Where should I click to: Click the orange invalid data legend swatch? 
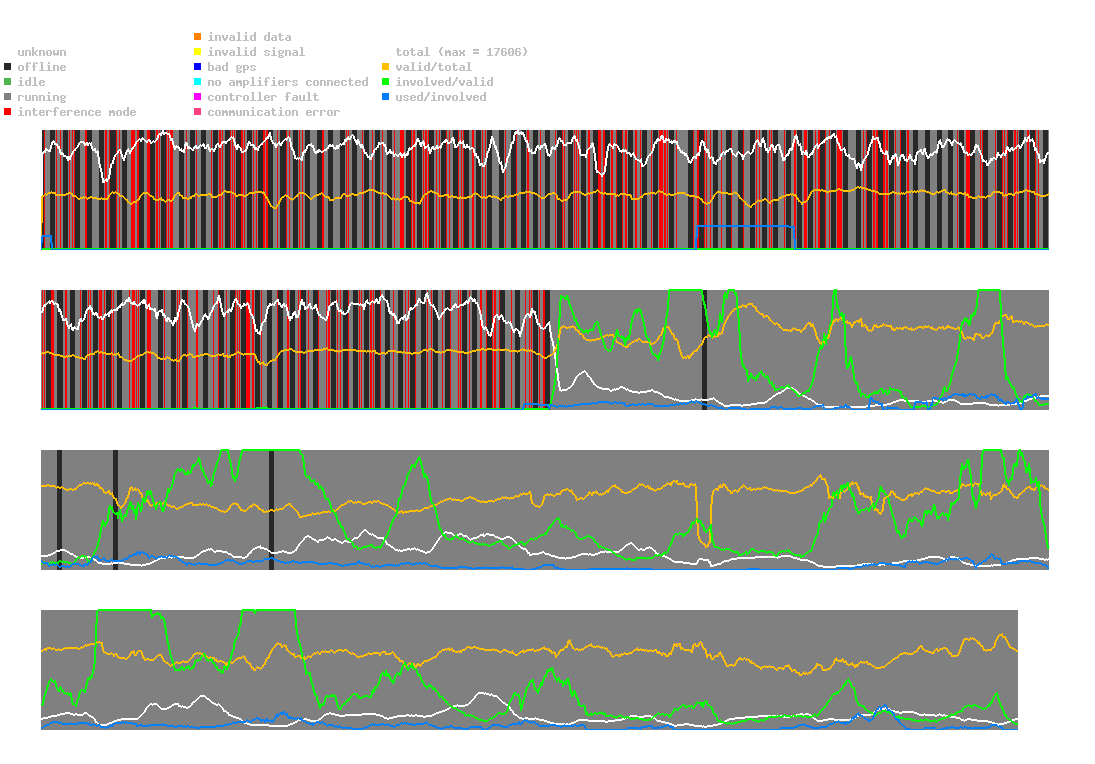(198, 37)
